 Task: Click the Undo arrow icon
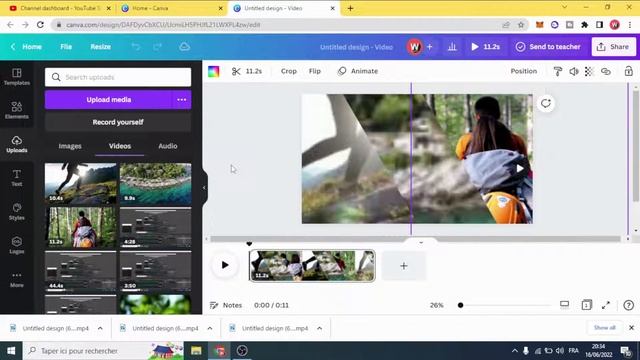136,47
